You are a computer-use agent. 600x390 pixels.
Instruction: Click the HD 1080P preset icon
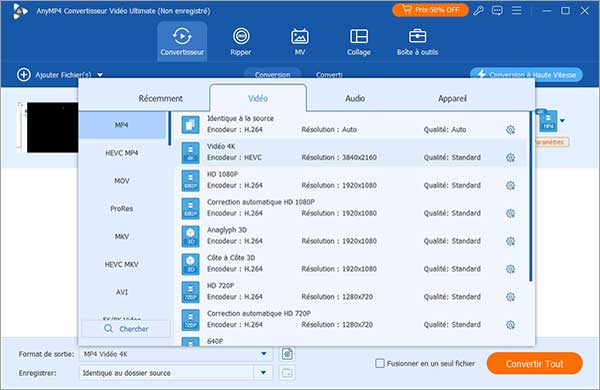pos(190,180)
